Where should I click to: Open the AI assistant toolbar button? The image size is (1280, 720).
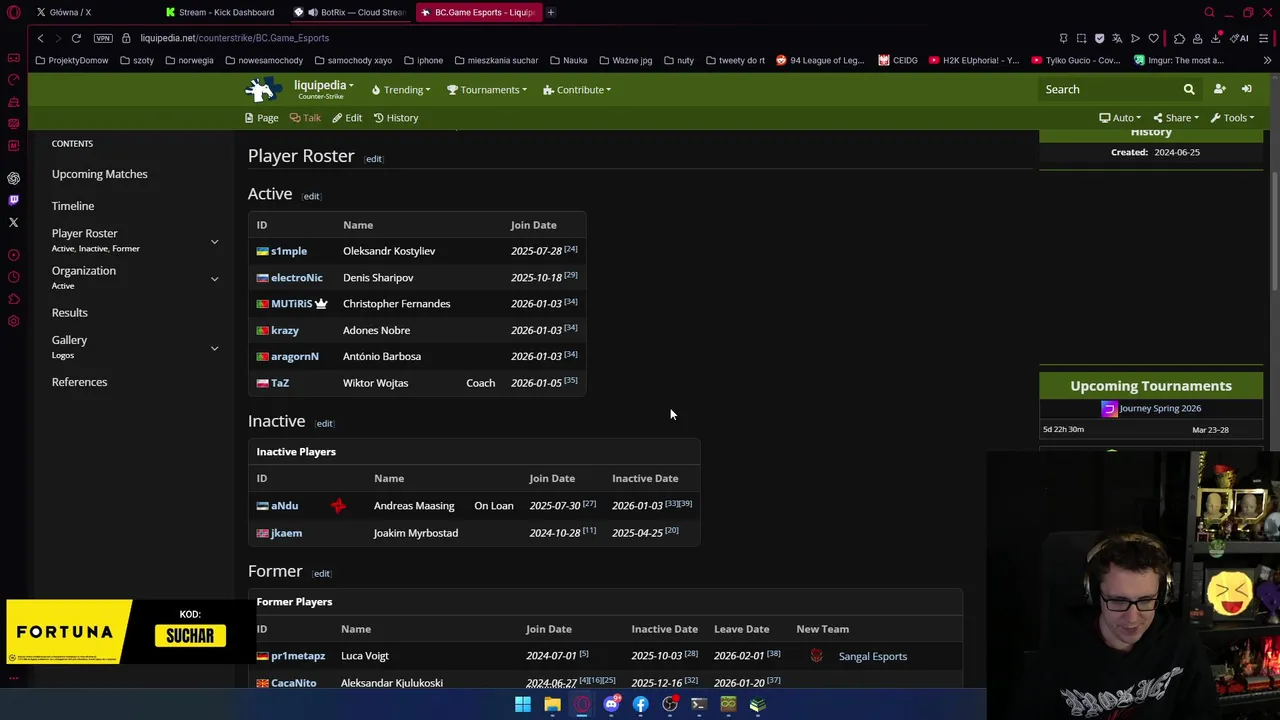point(1240,38)
